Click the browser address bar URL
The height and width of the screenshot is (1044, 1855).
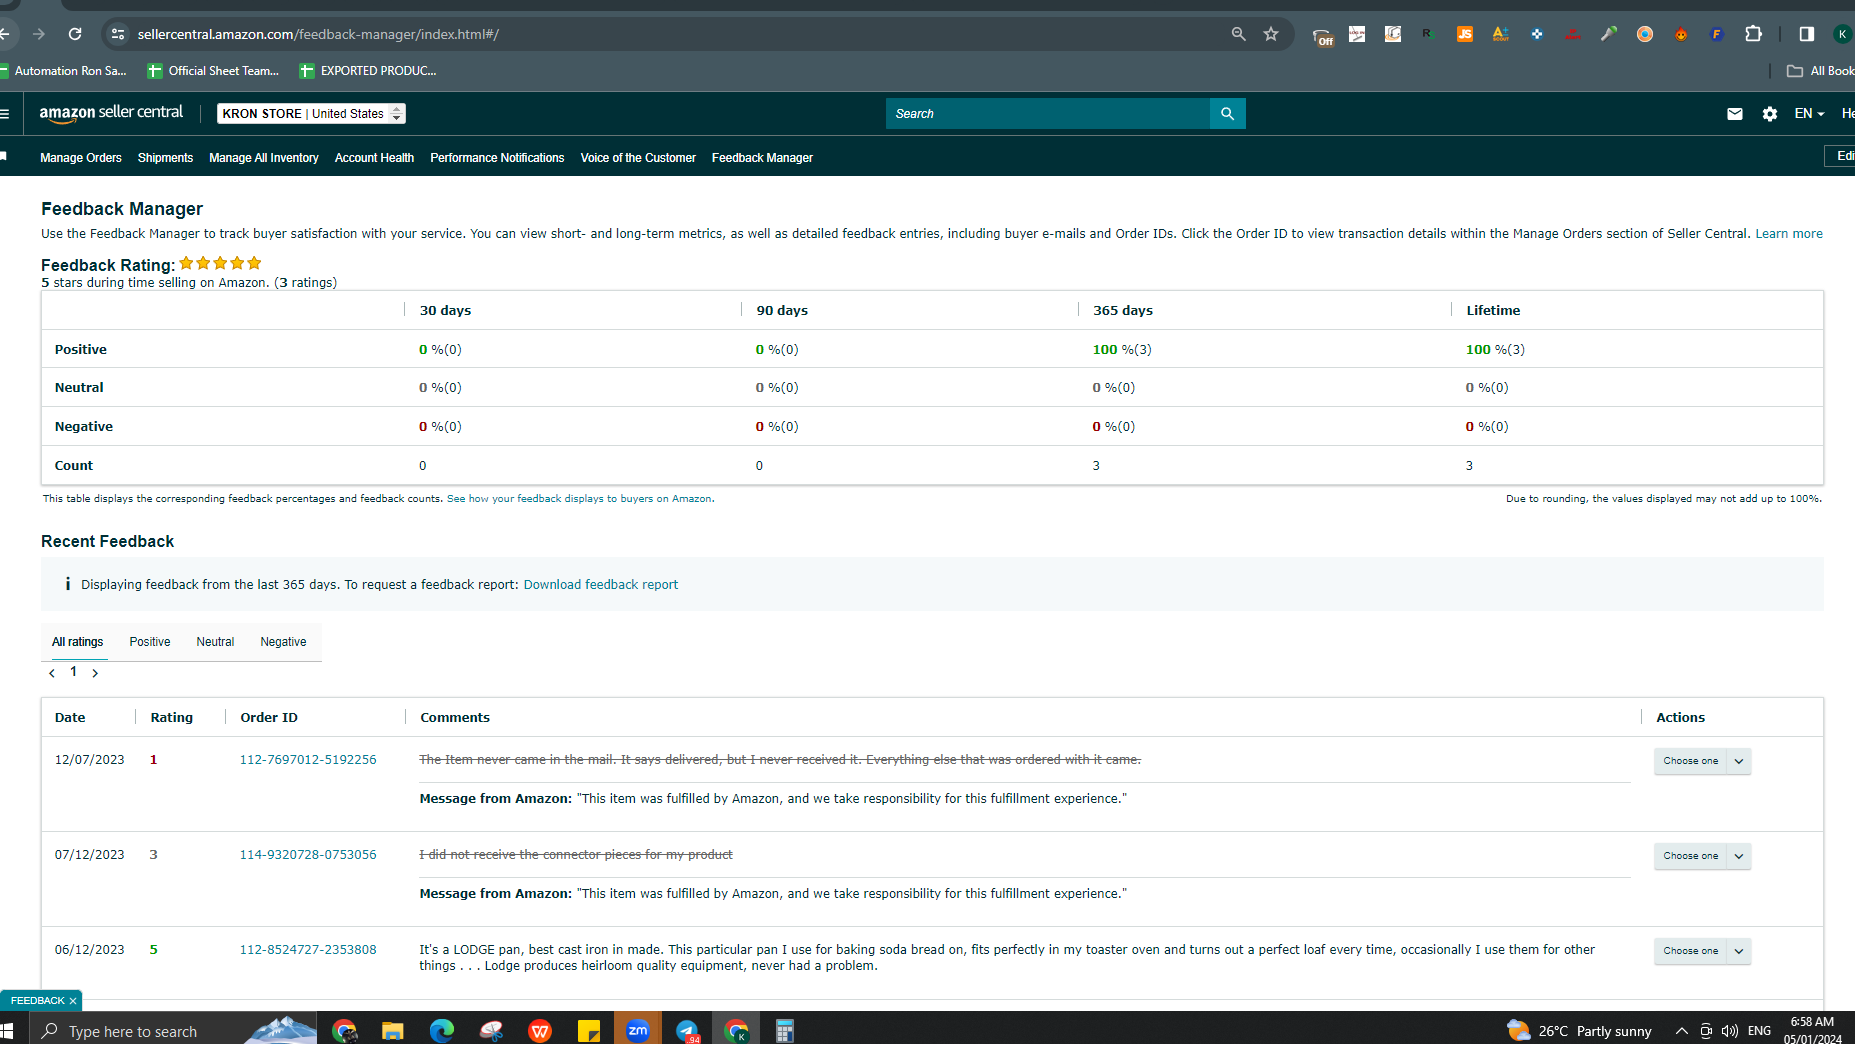(318, 34)
